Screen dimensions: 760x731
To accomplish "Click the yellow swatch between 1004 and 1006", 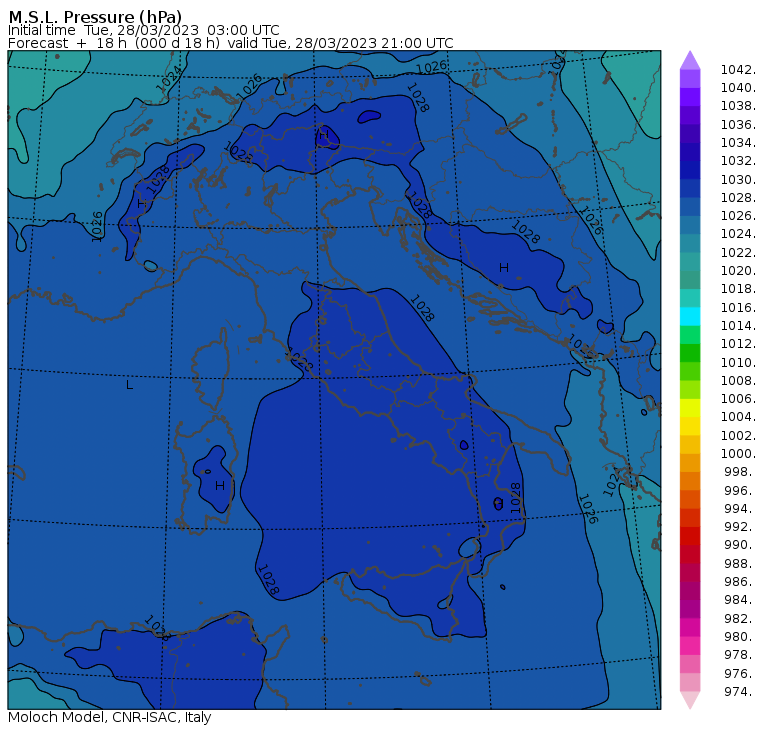I will (690, 408).
